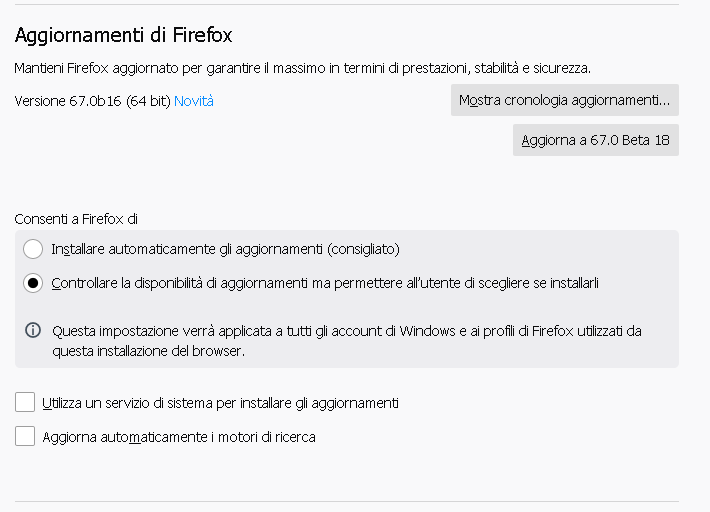Viewport: 710px width, 512px height.
Task: Click Mostra cronologia aggiornamenti button
Action: point(565,100)
